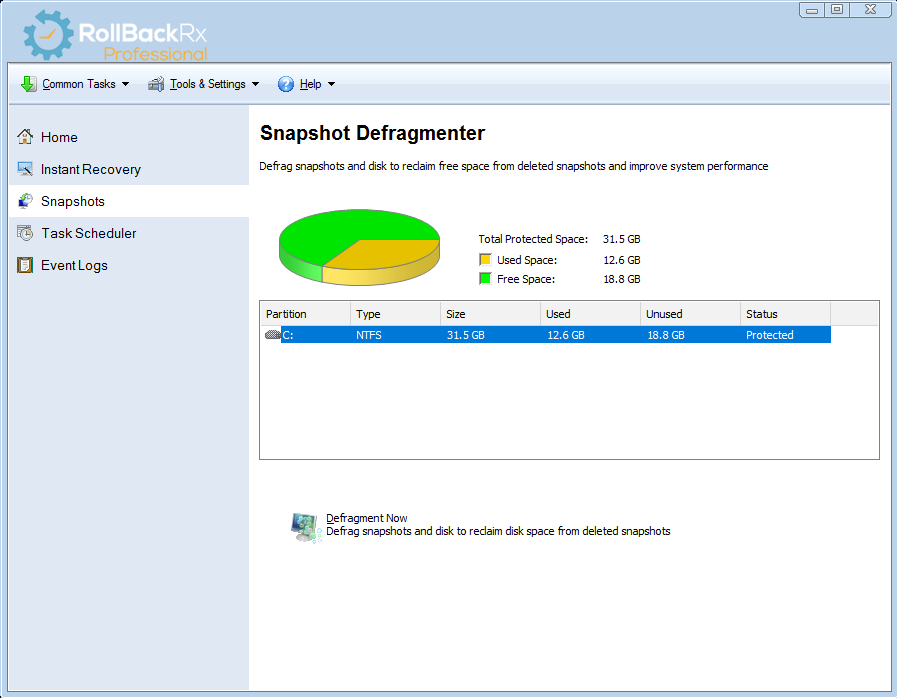Go to the Event Logs page
Image resolution: width=897 pixels, height=698 pixels.
tap(74, 265)
